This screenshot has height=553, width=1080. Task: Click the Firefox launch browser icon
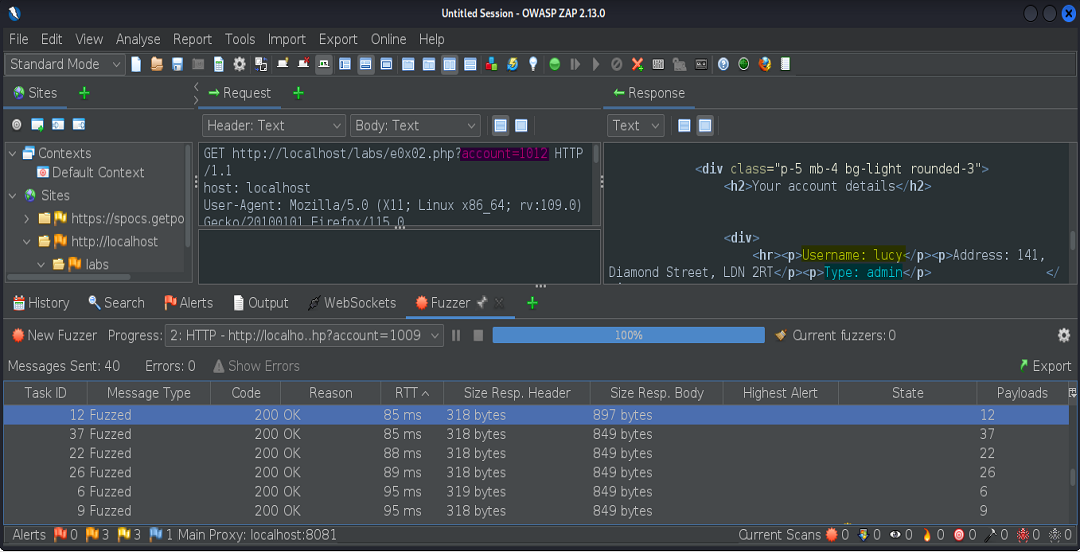pyautogui.click(x=764, y=65)
